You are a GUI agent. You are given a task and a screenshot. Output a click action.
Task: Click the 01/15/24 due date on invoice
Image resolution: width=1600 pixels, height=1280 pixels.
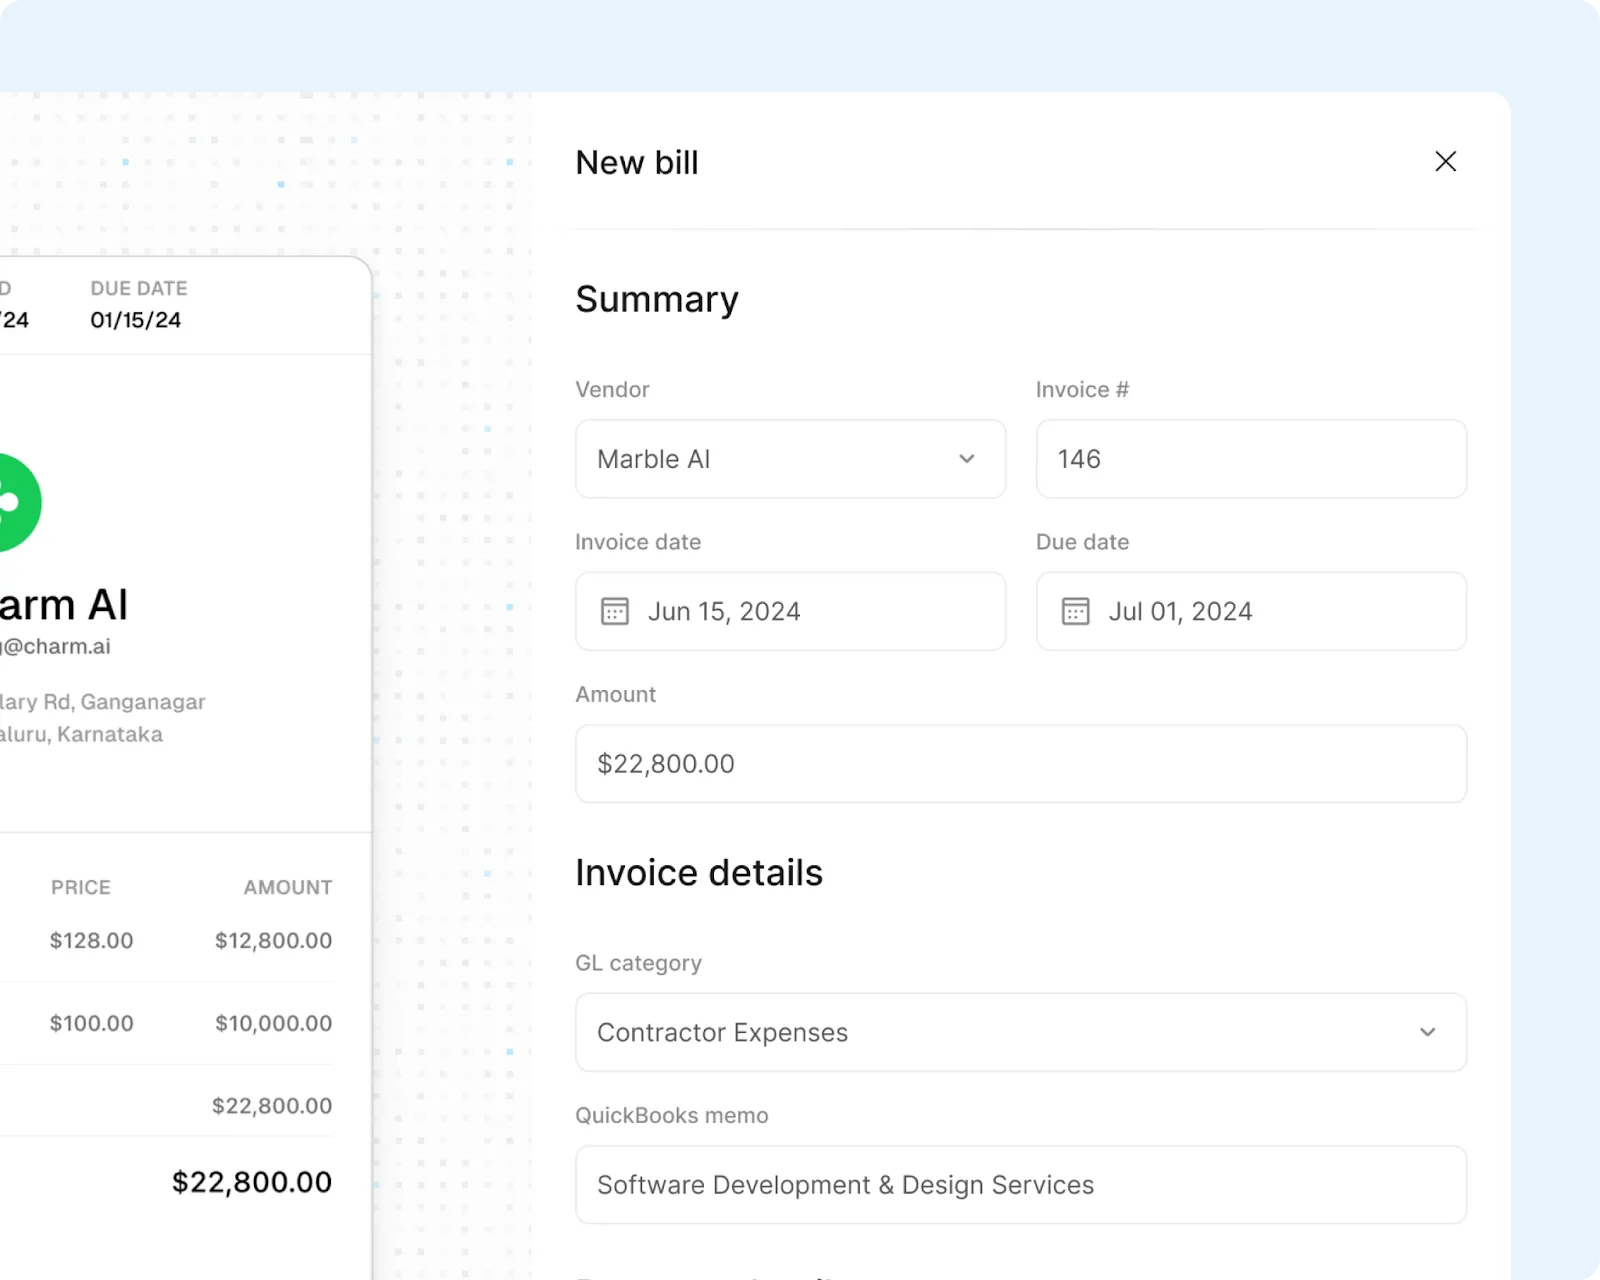point(136,320)
